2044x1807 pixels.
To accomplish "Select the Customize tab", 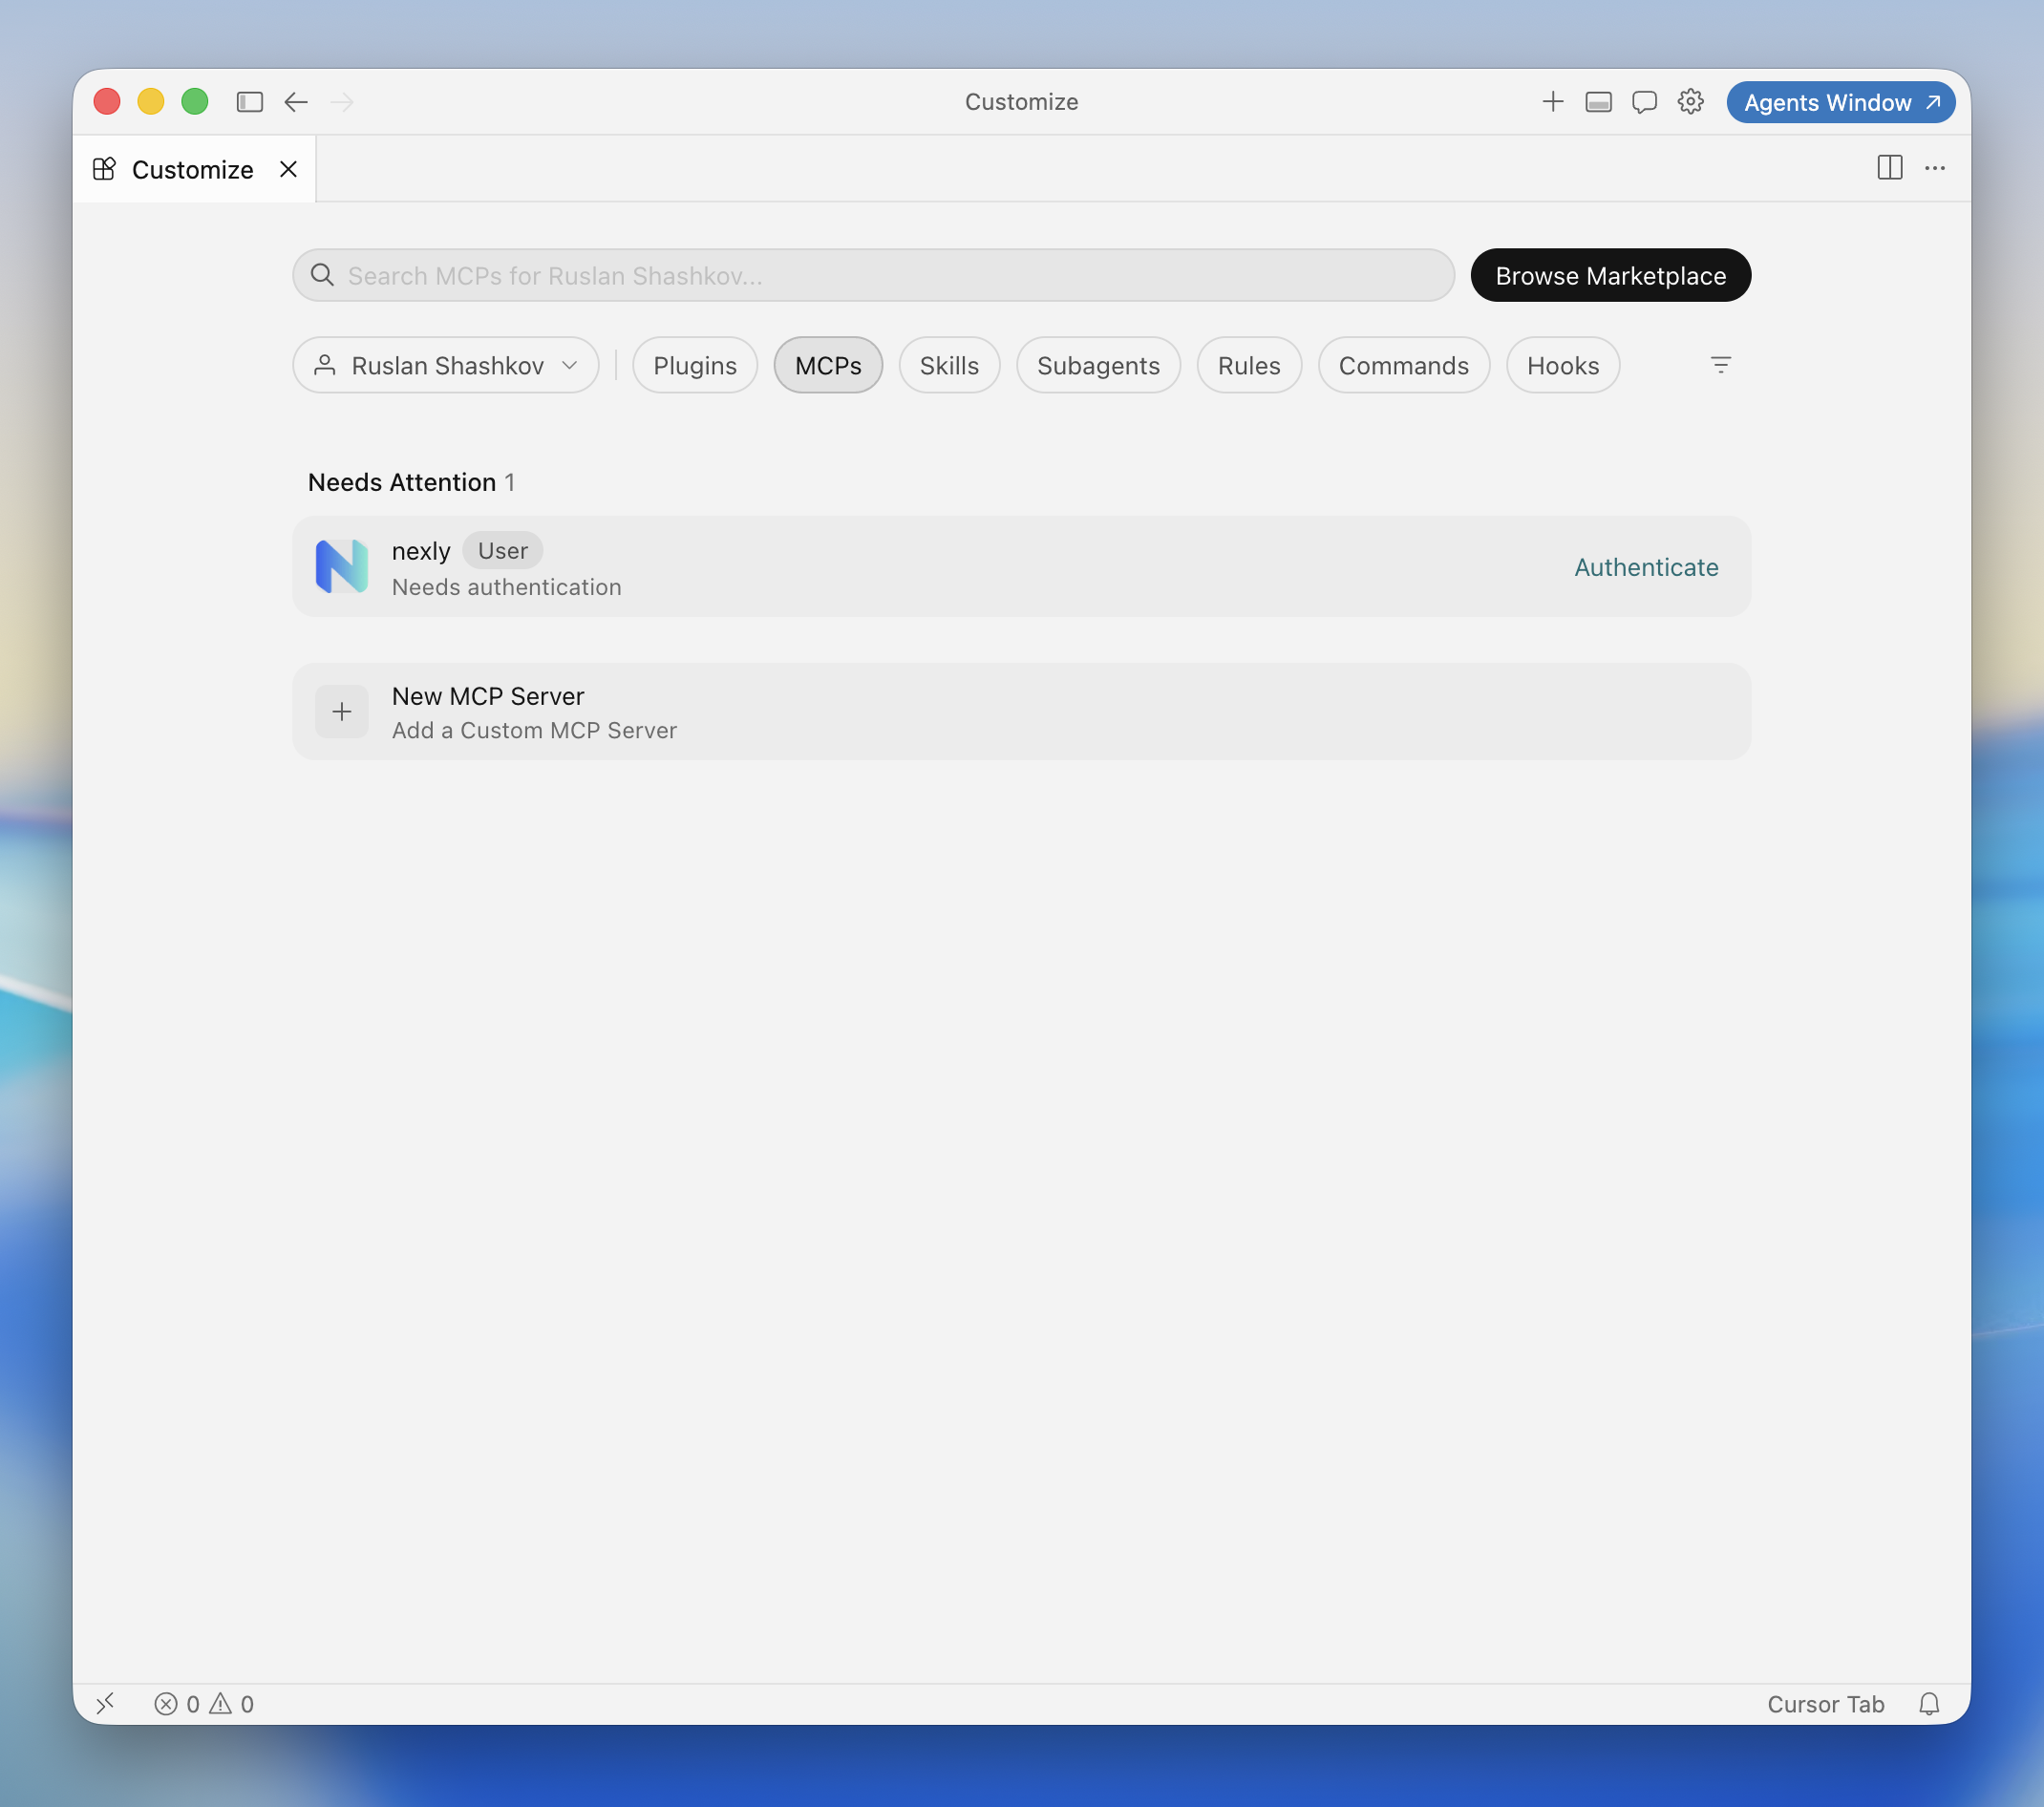I will pyautogui.click(x=194, y=169).
